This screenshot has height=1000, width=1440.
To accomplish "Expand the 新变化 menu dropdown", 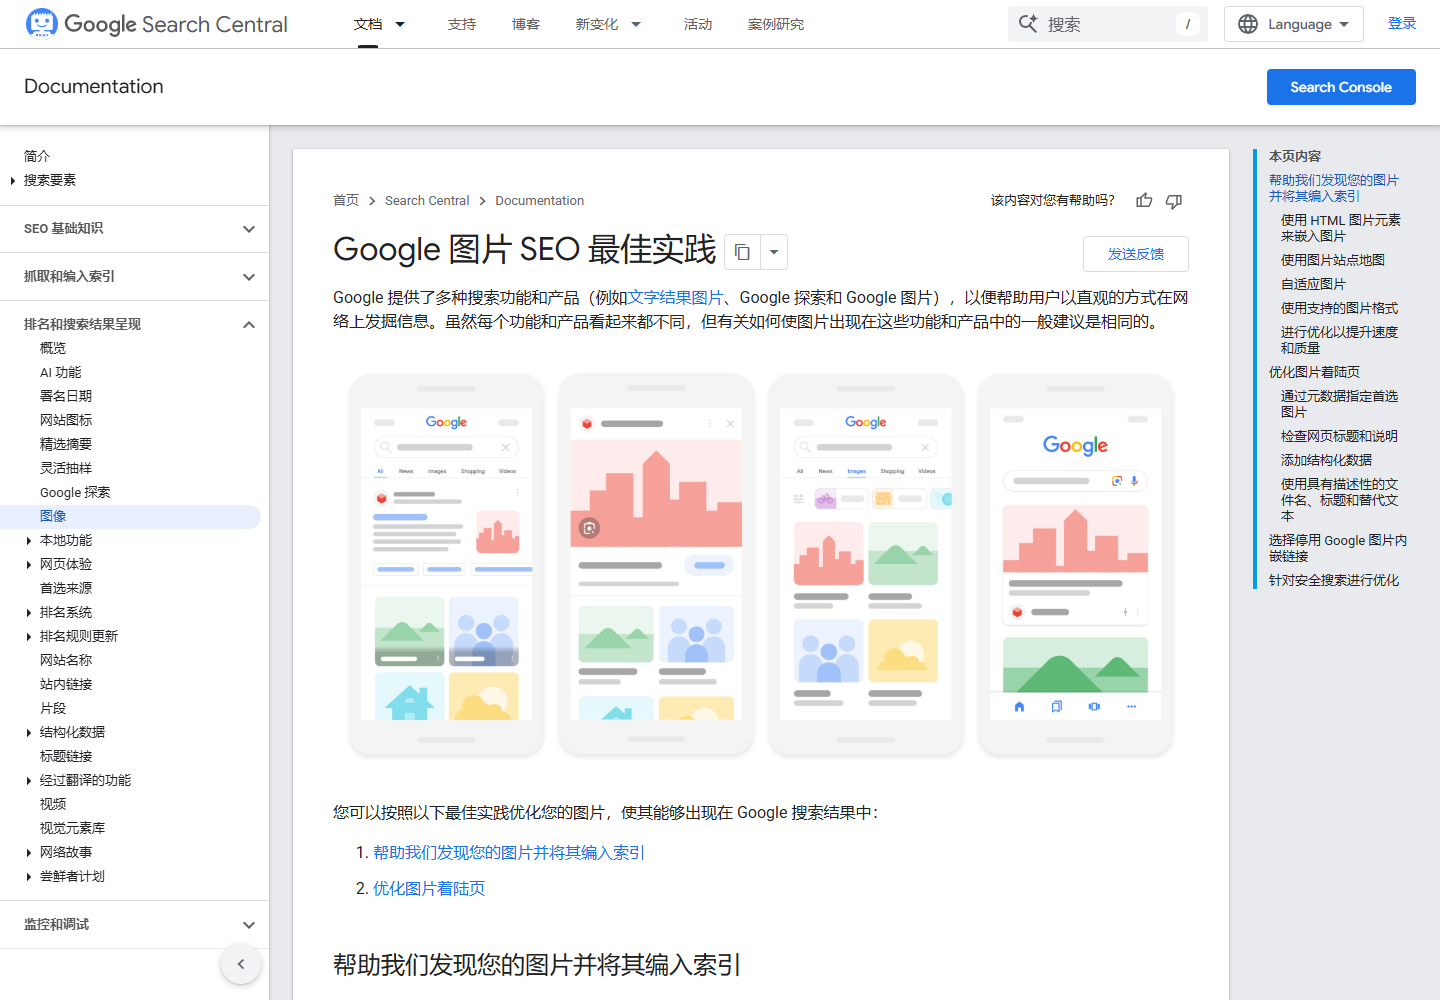I will [x=636, y=24].
